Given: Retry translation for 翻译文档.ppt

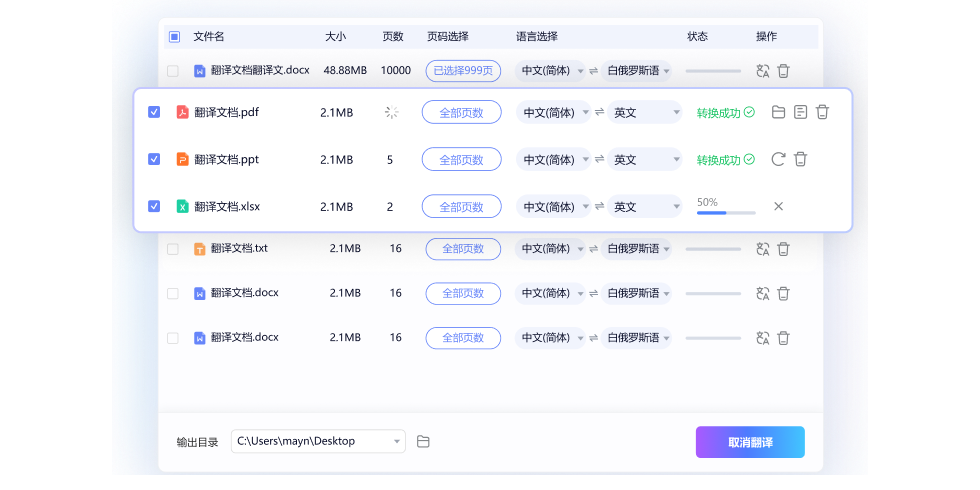Looking at the screenshot, I should click(779, 160).
